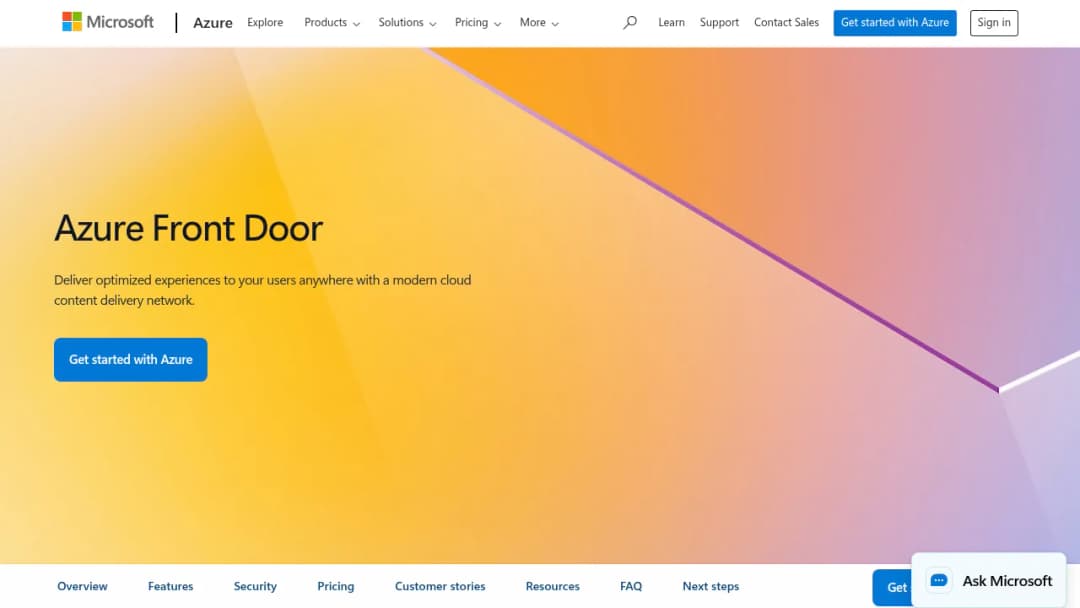Jump to the Overview section tab
The image size is (1080, 608).
tap(82, 586)
